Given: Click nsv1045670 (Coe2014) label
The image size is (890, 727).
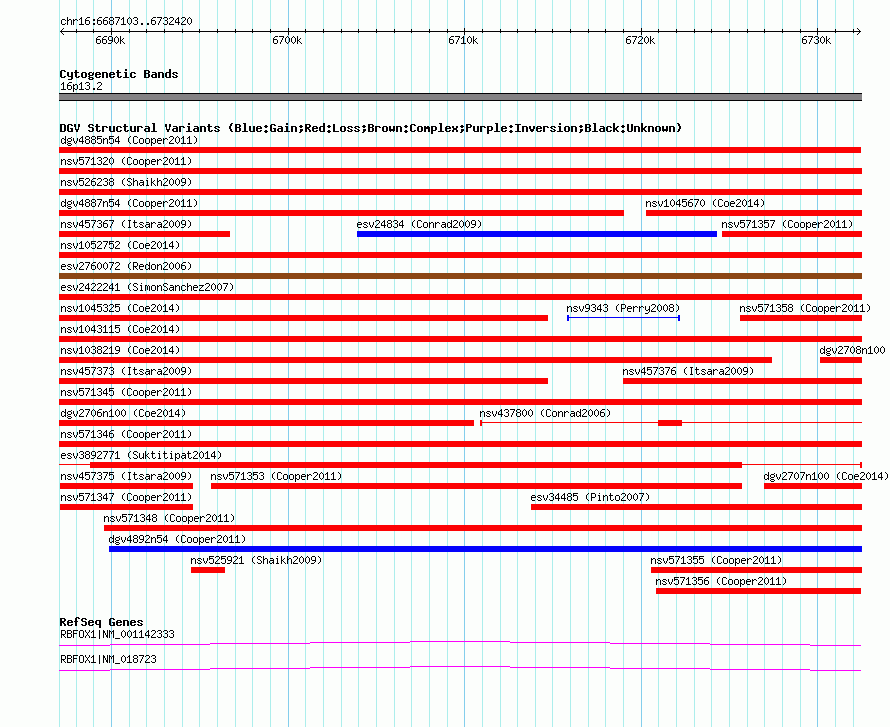Looking at the screenshot, I should (x=705, y=203).
